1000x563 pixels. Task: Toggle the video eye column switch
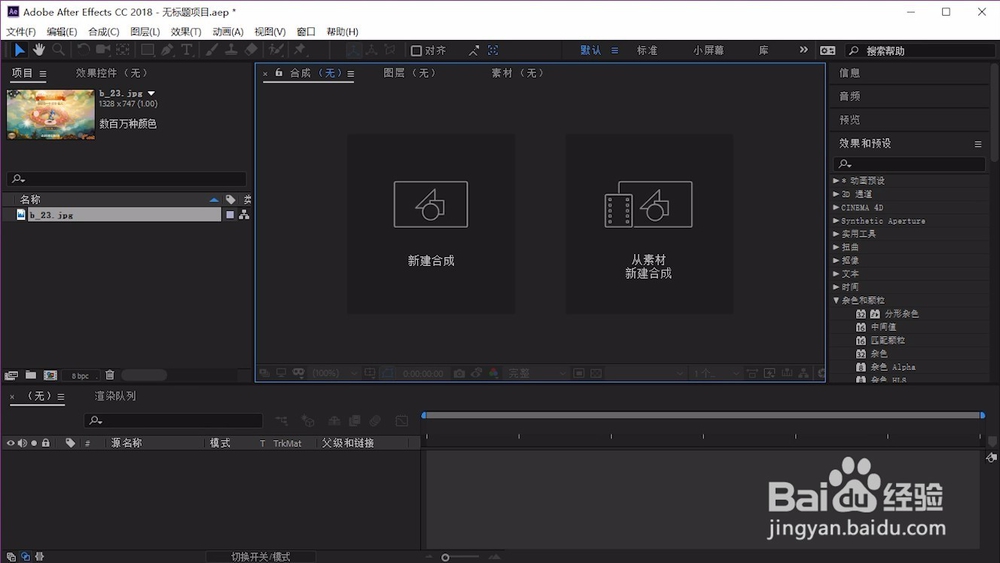[10, 442]
